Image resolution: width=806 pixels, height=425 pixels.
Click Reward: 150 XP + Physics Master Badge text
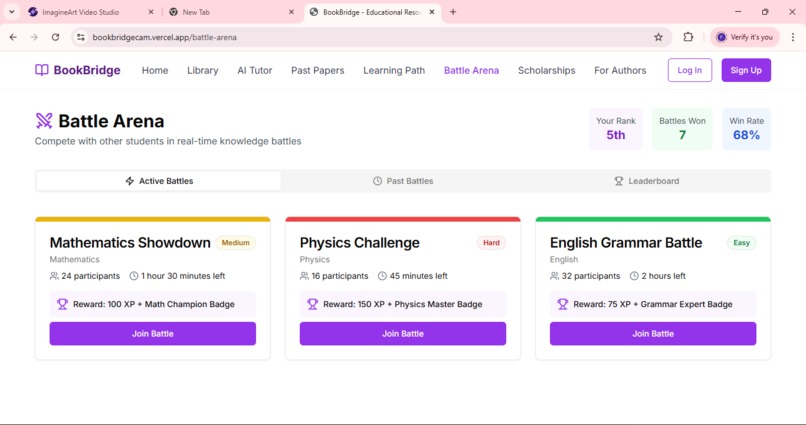(402, 304)
